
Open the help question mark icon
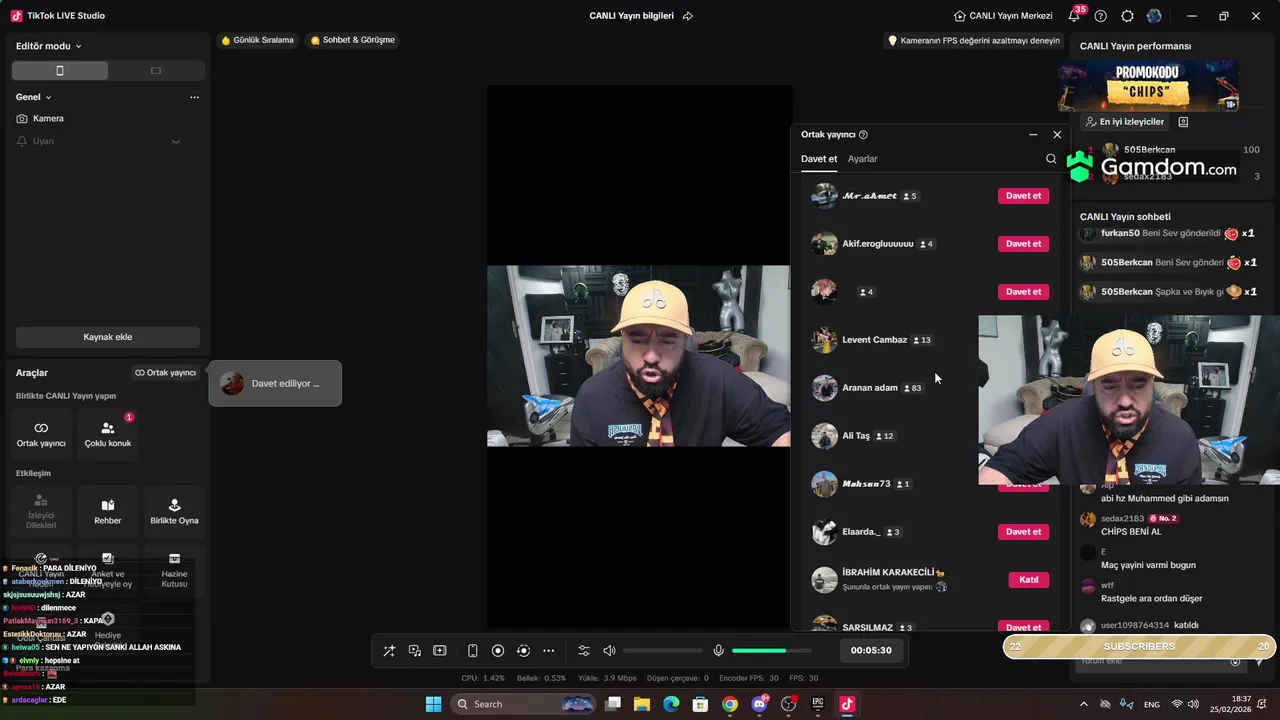click(x=1101, y=16)
